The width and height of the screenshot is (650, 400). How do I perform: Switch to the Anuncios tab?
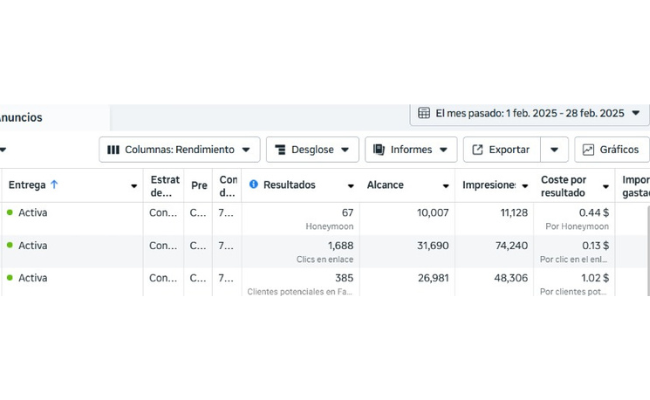coord(22,117)
